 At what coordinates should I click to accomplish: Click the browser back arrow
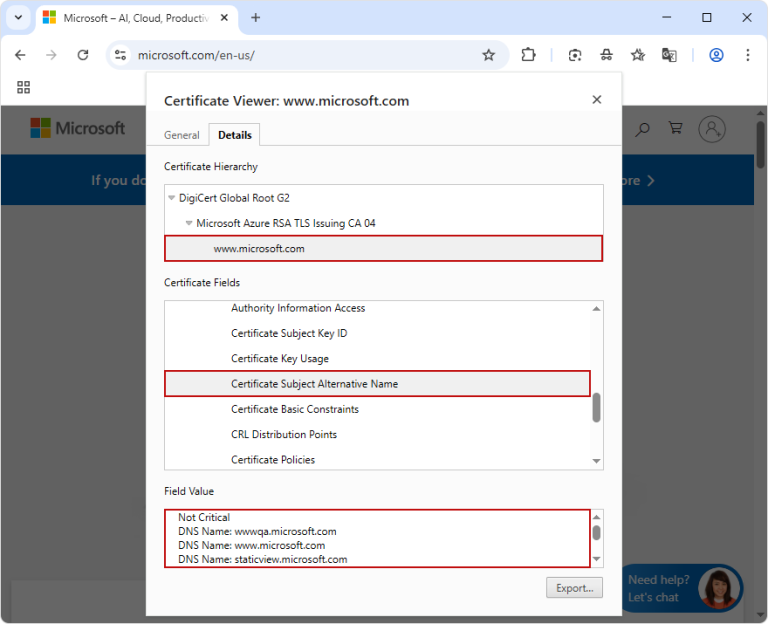pyautogui.click(x=20, y=55)
